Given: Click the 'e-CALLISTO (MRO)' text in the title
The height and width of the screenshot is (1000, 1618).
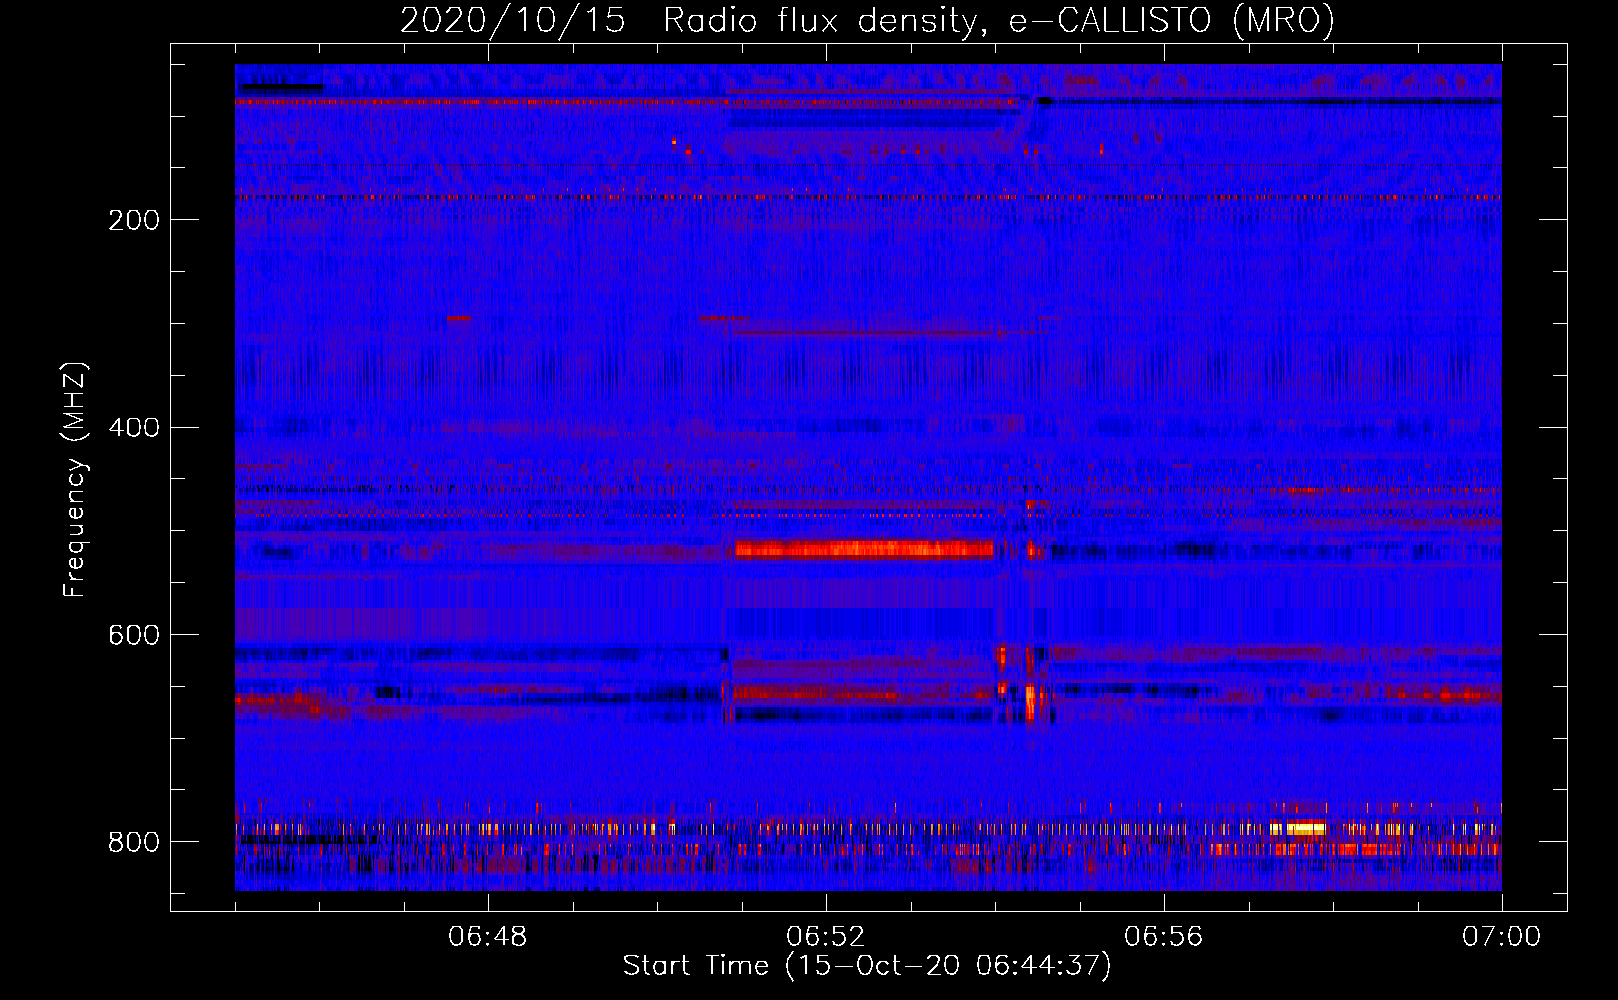Looking at the screenshot, I should pyautogui.click(x=1171, y=21).
